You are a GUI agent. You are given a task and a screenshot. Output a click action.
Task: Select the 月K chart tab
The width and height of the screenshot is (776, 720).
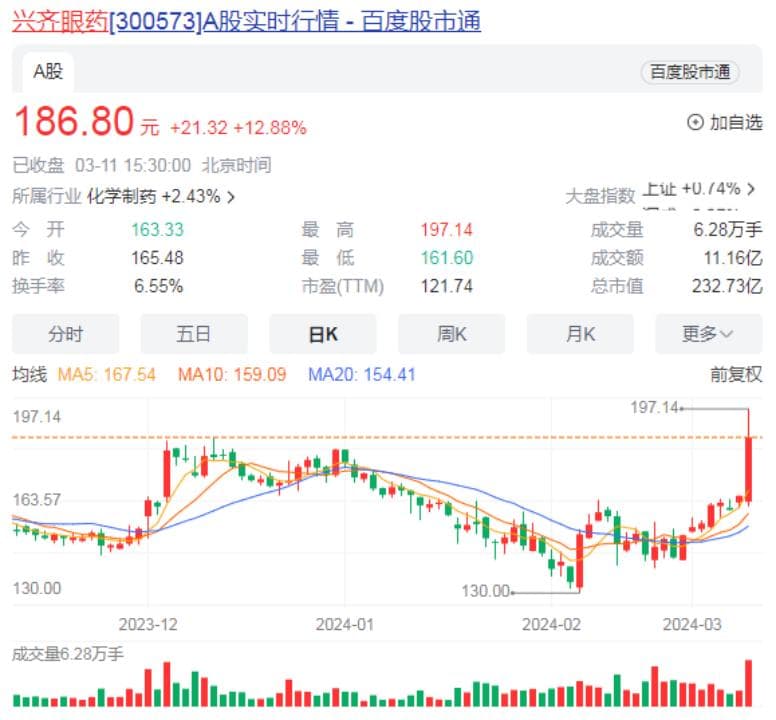coord(580,334)
